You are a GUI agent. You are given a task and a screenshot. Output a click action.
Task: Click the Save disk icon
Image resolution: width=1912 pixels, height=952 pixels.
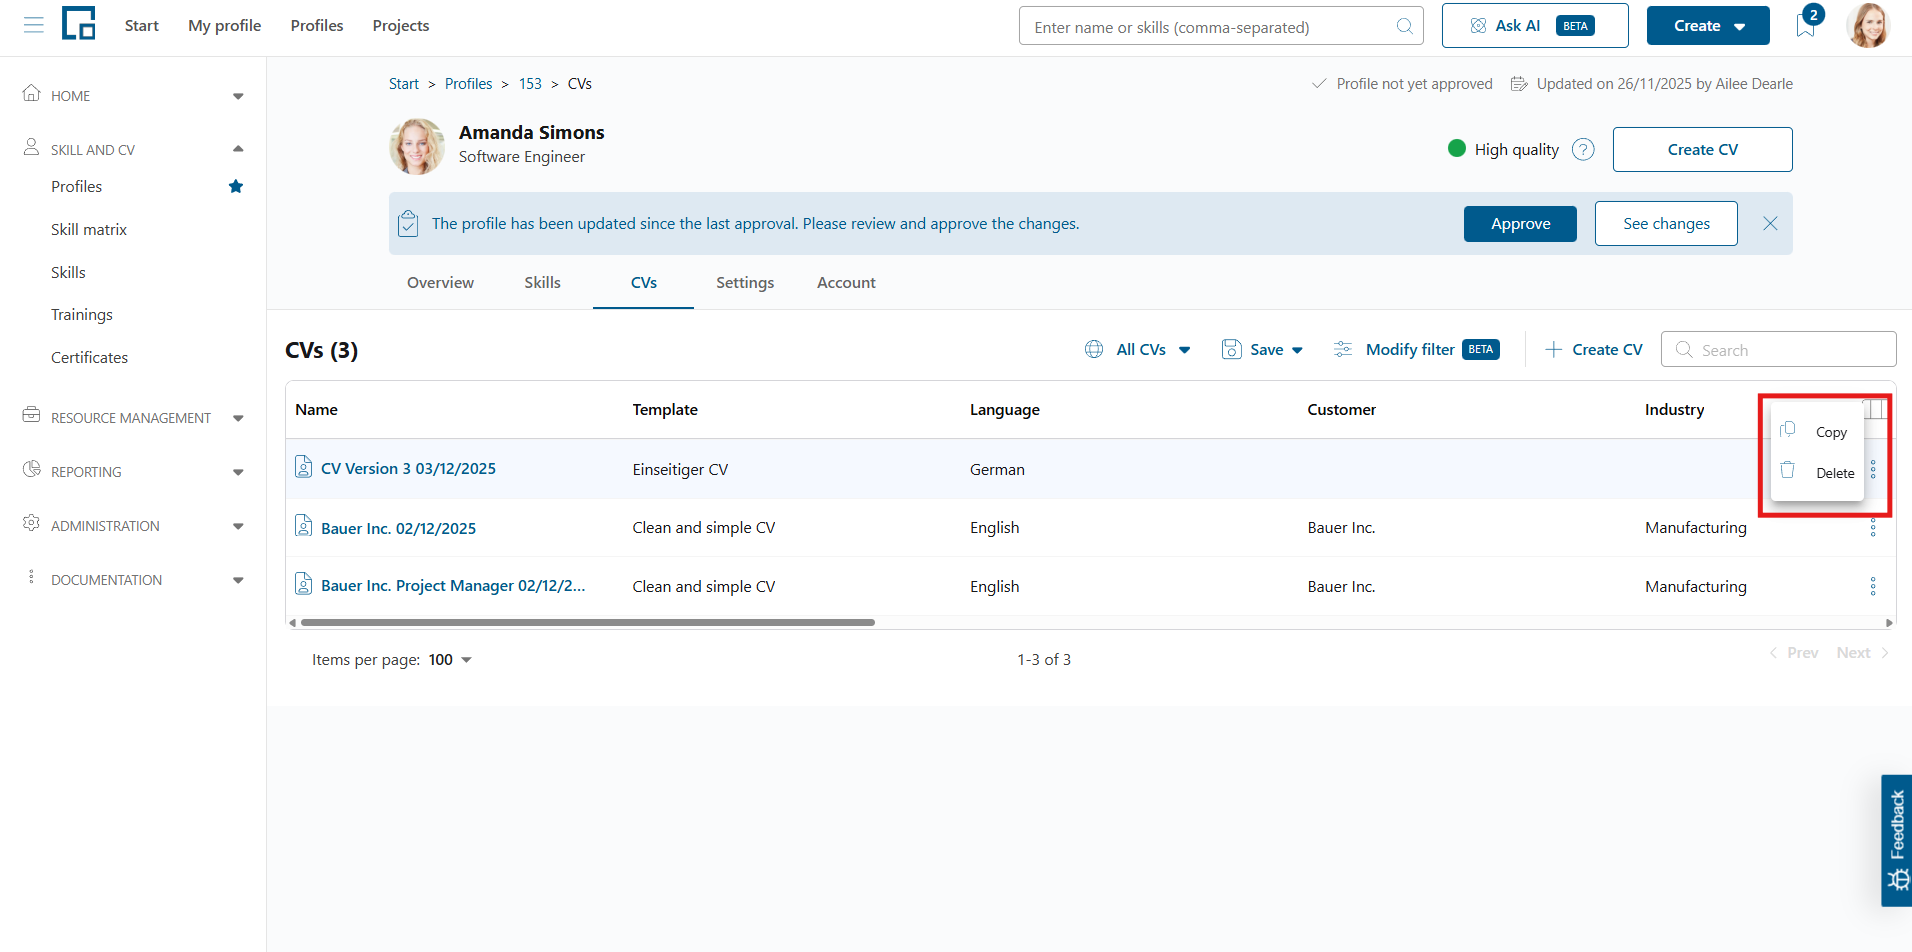click(1232, 349)
